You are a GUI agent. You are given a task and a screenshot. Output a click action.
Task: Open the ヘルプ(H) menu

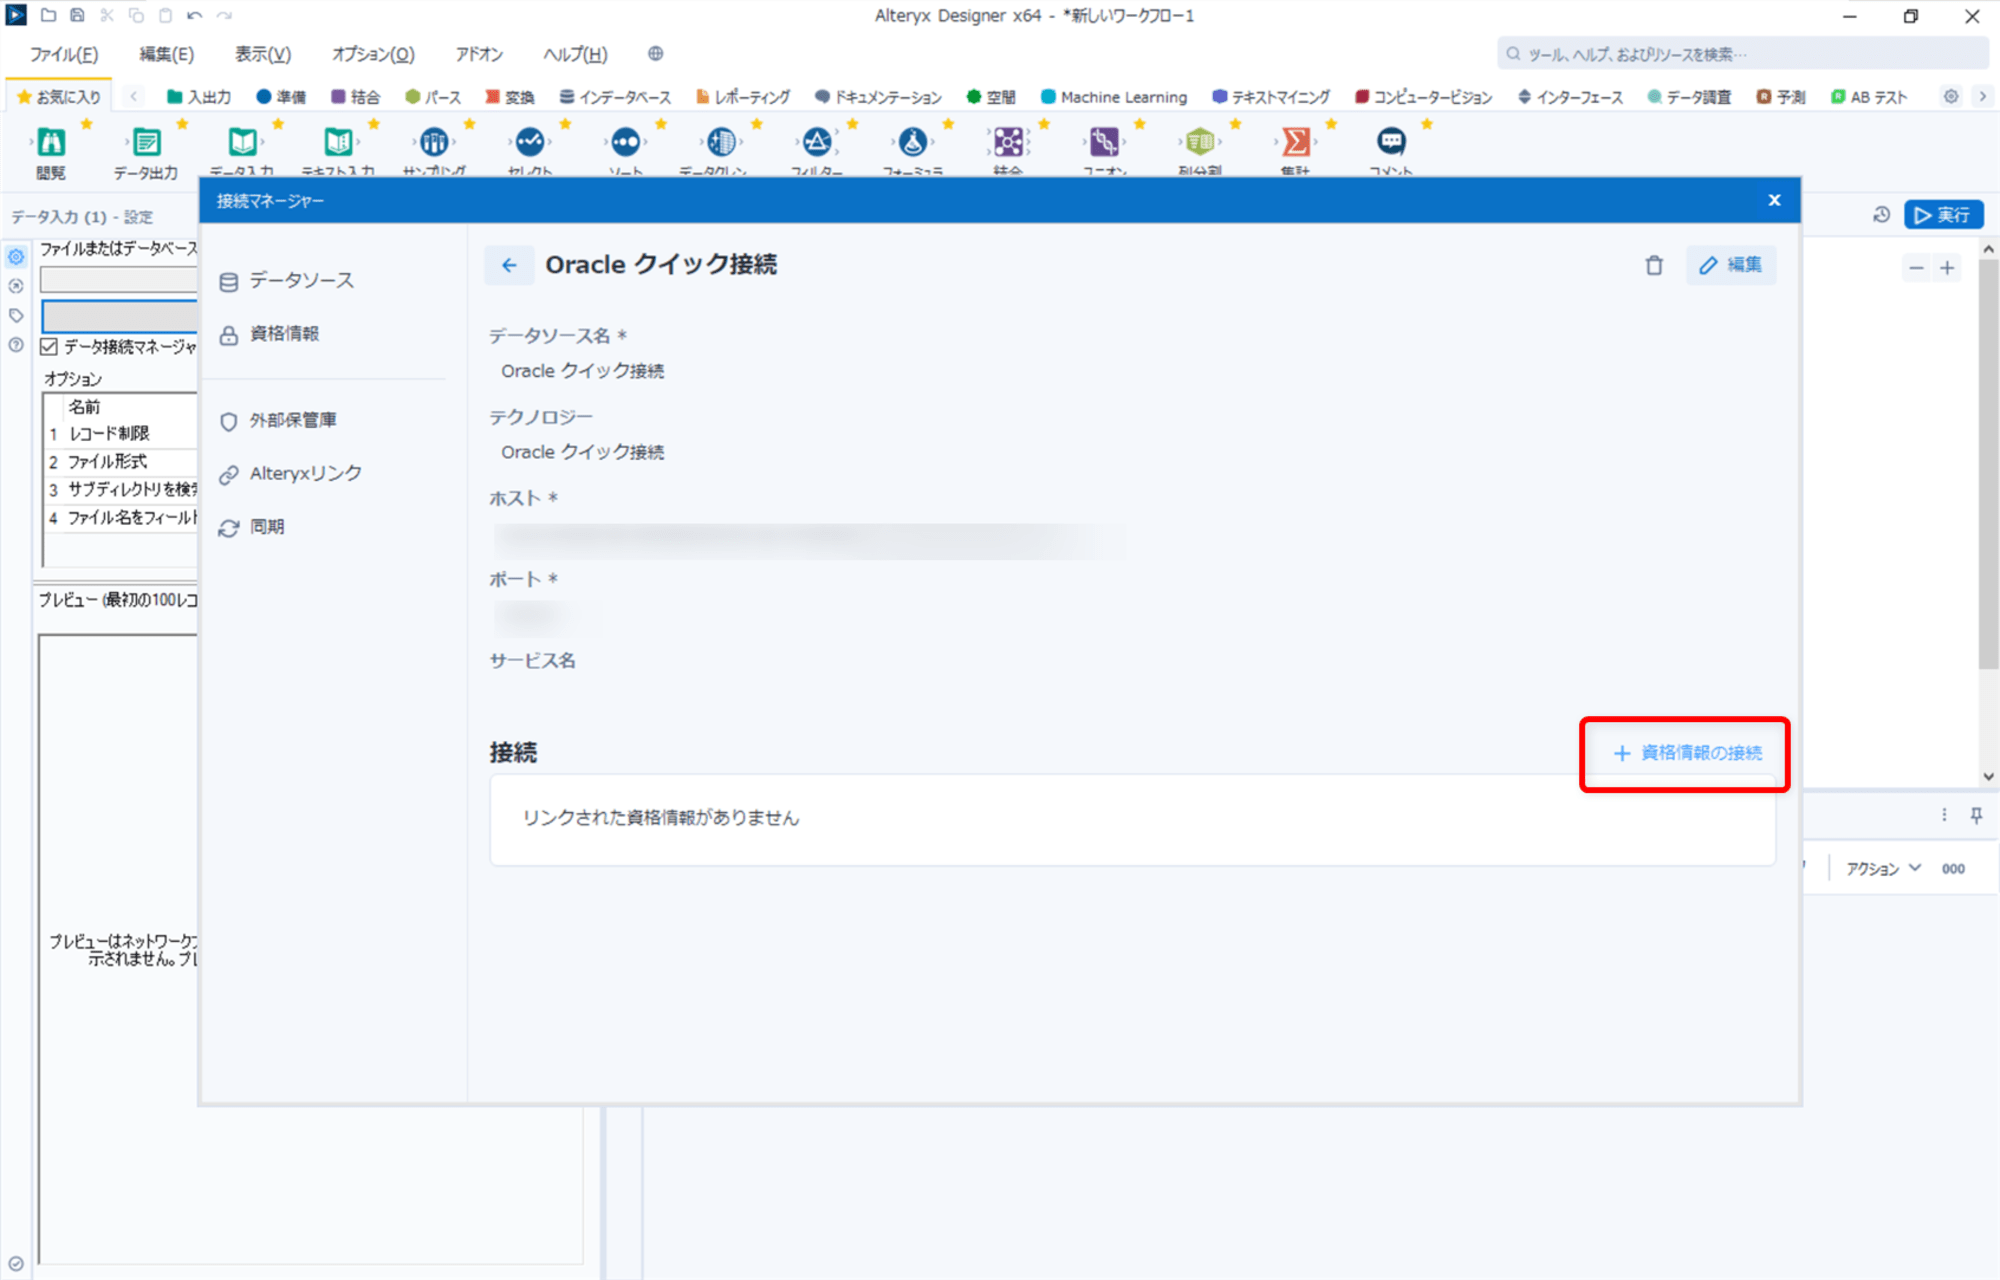[575, 54]
